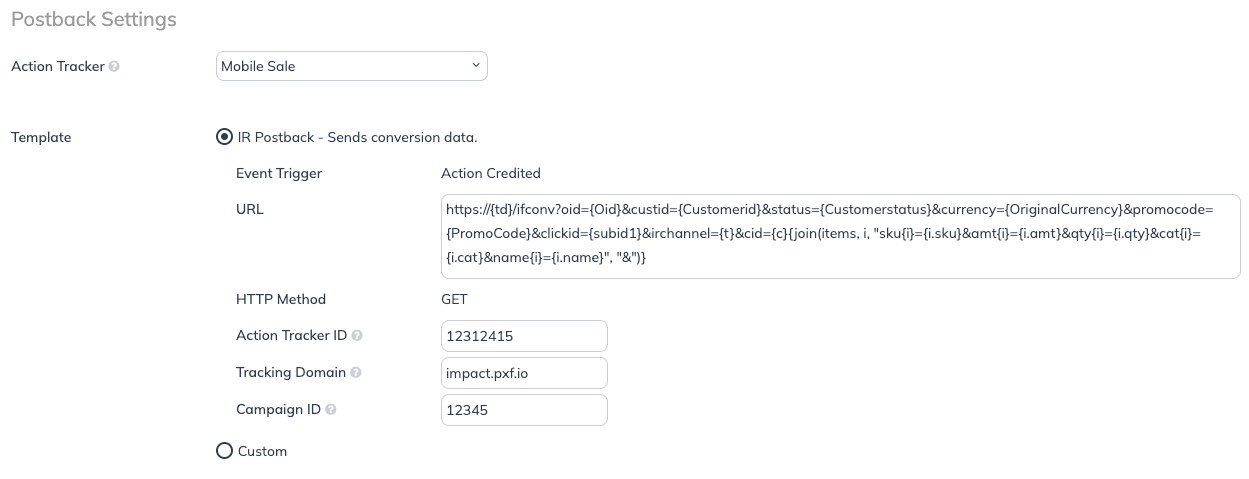1249x479 pixels.
Task: Click the help icon beside Action Tracker ID
Action: 357,336
